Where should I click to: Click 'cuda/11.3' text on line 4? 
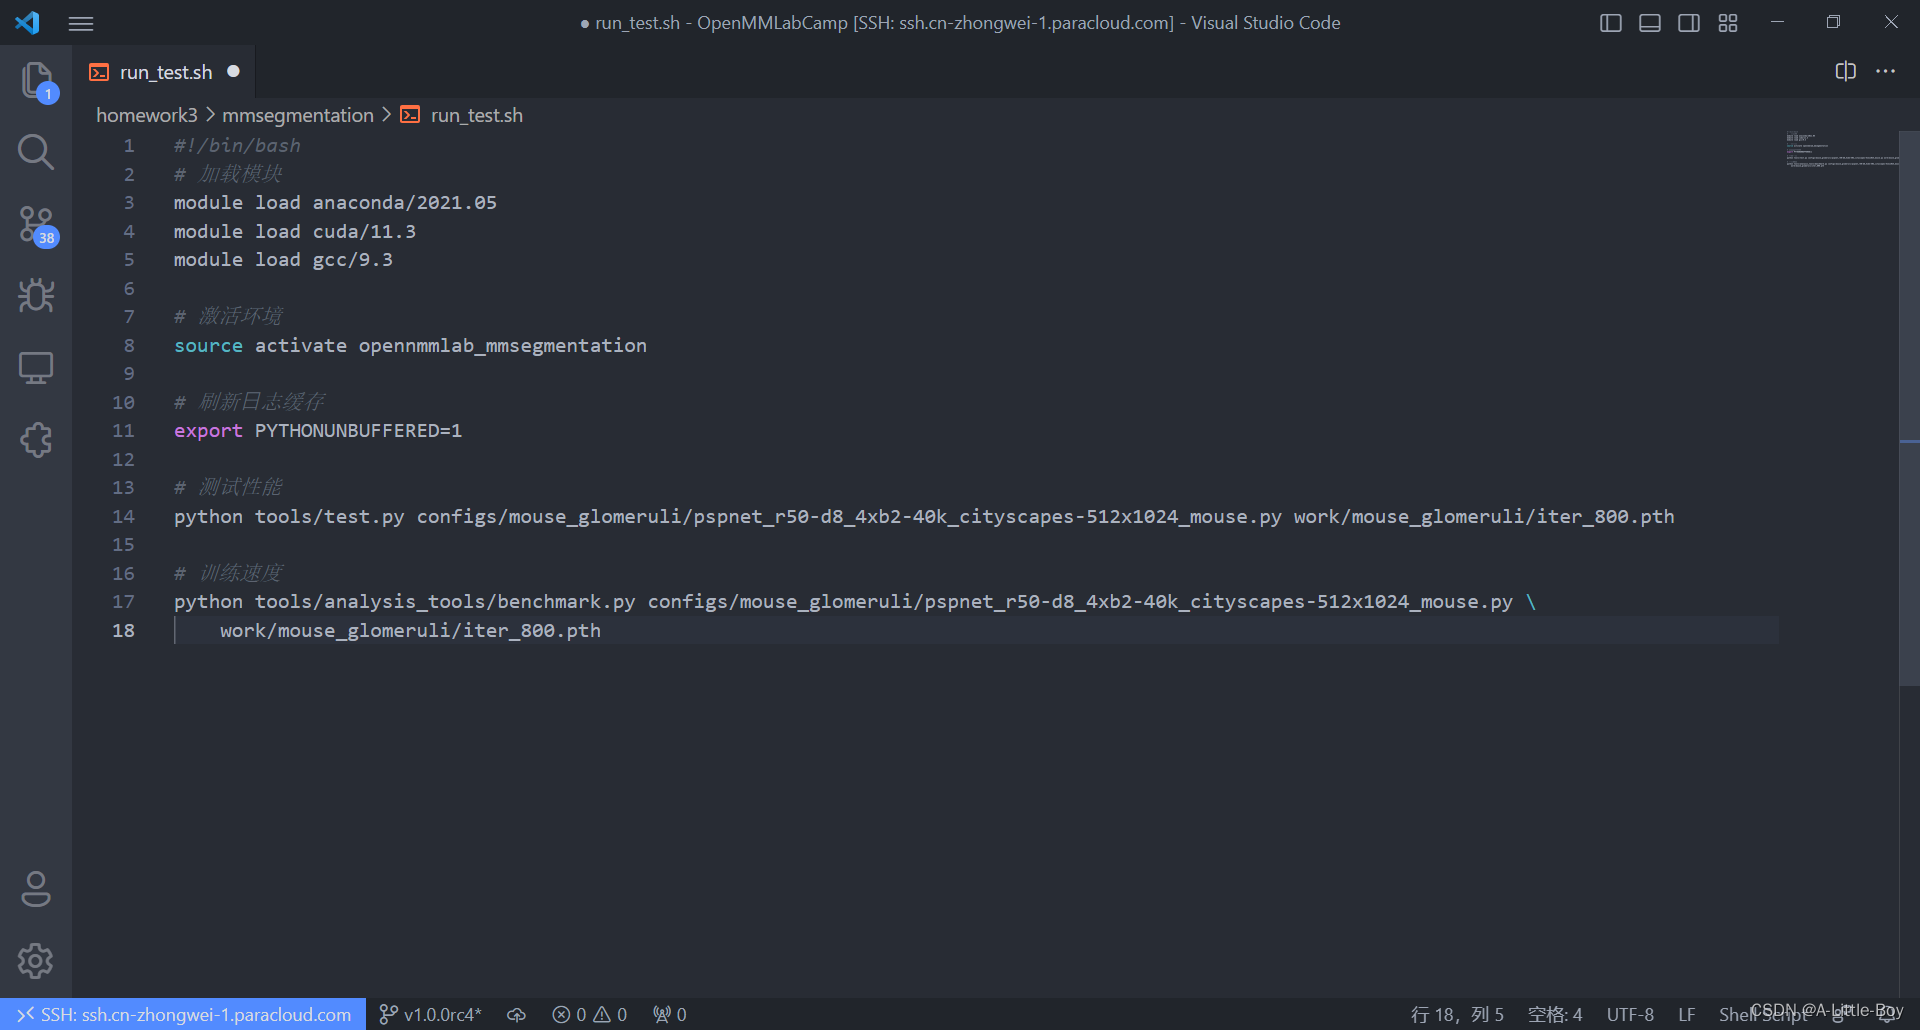(364, 231)
